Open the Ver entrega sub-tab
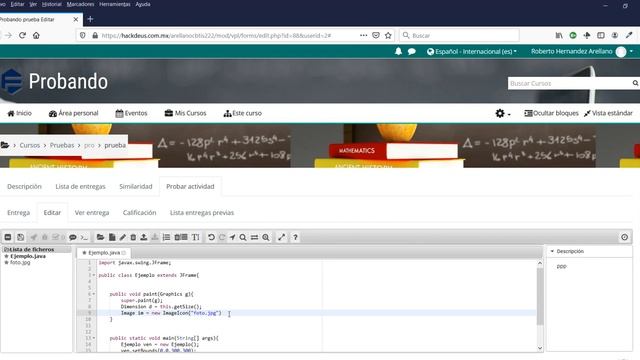Viewport: 640px width, 360px height. click(92, 213)
